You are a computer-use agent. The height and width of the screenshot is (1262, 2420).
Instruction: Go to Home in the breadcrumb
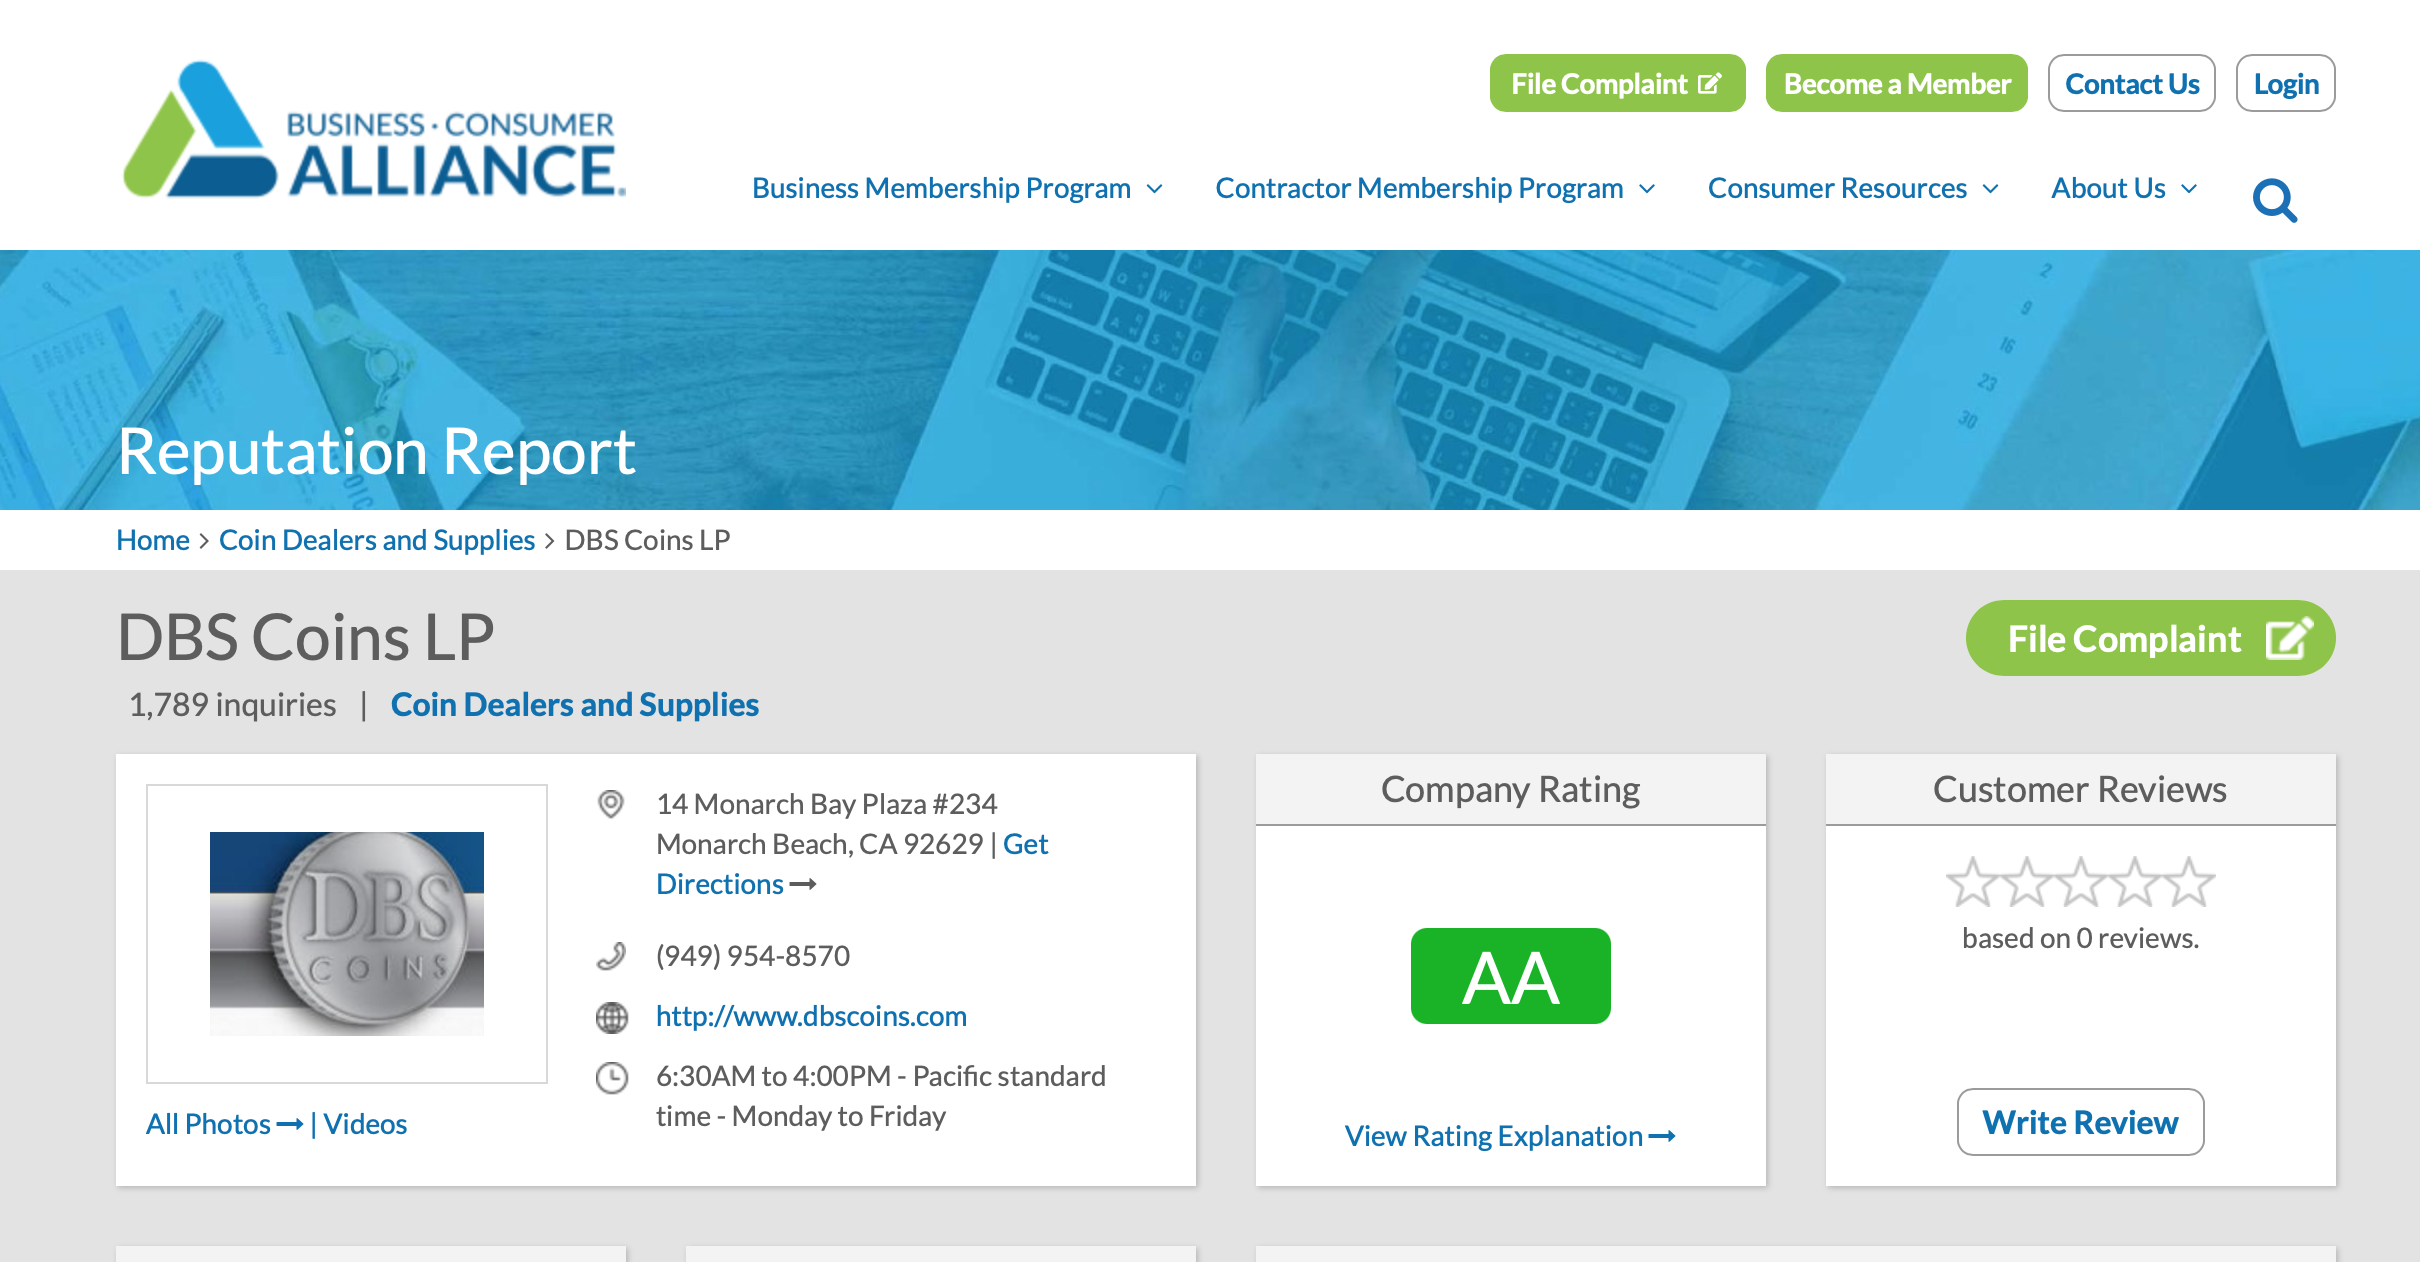coord(153,540)
